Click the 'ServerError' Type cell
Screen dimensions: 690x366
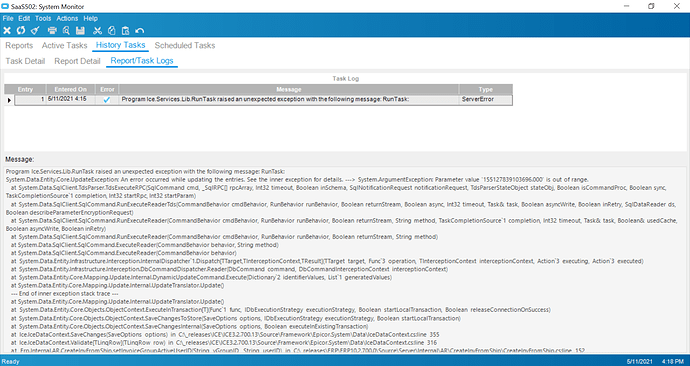[x=486, y=100]
